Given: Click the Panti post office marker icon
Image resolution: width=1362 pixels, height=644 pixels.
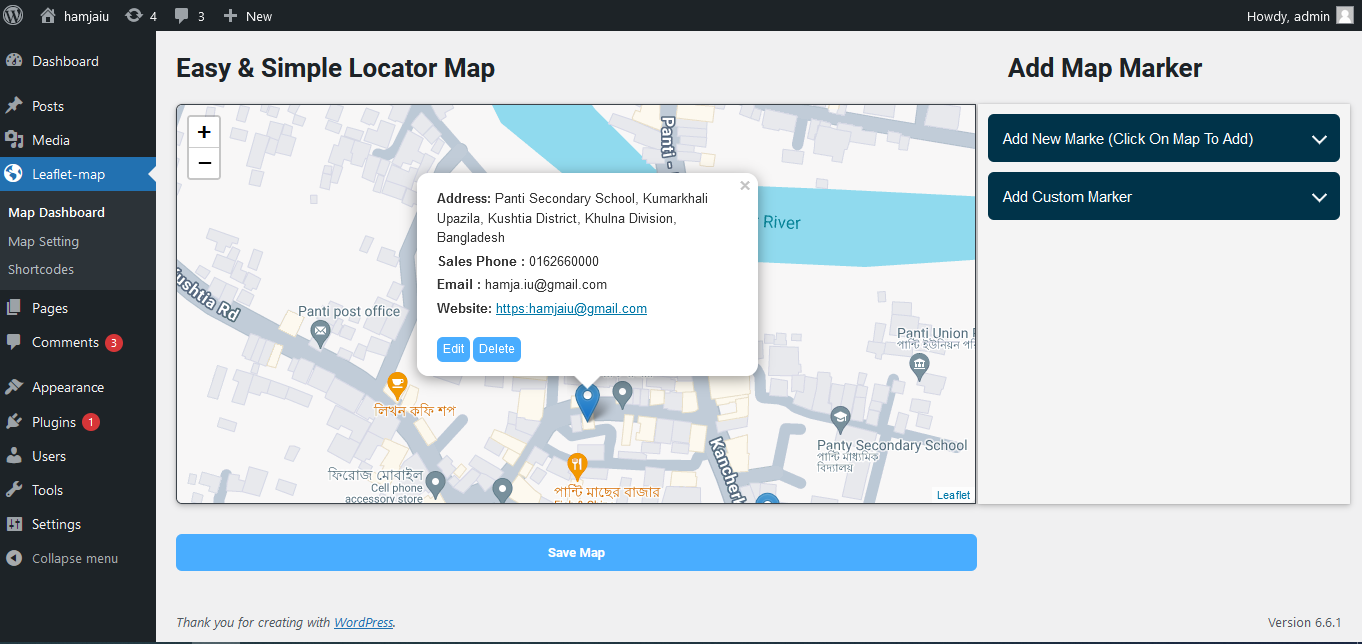Looking at the screenshot, I should [x=320, y=334].
